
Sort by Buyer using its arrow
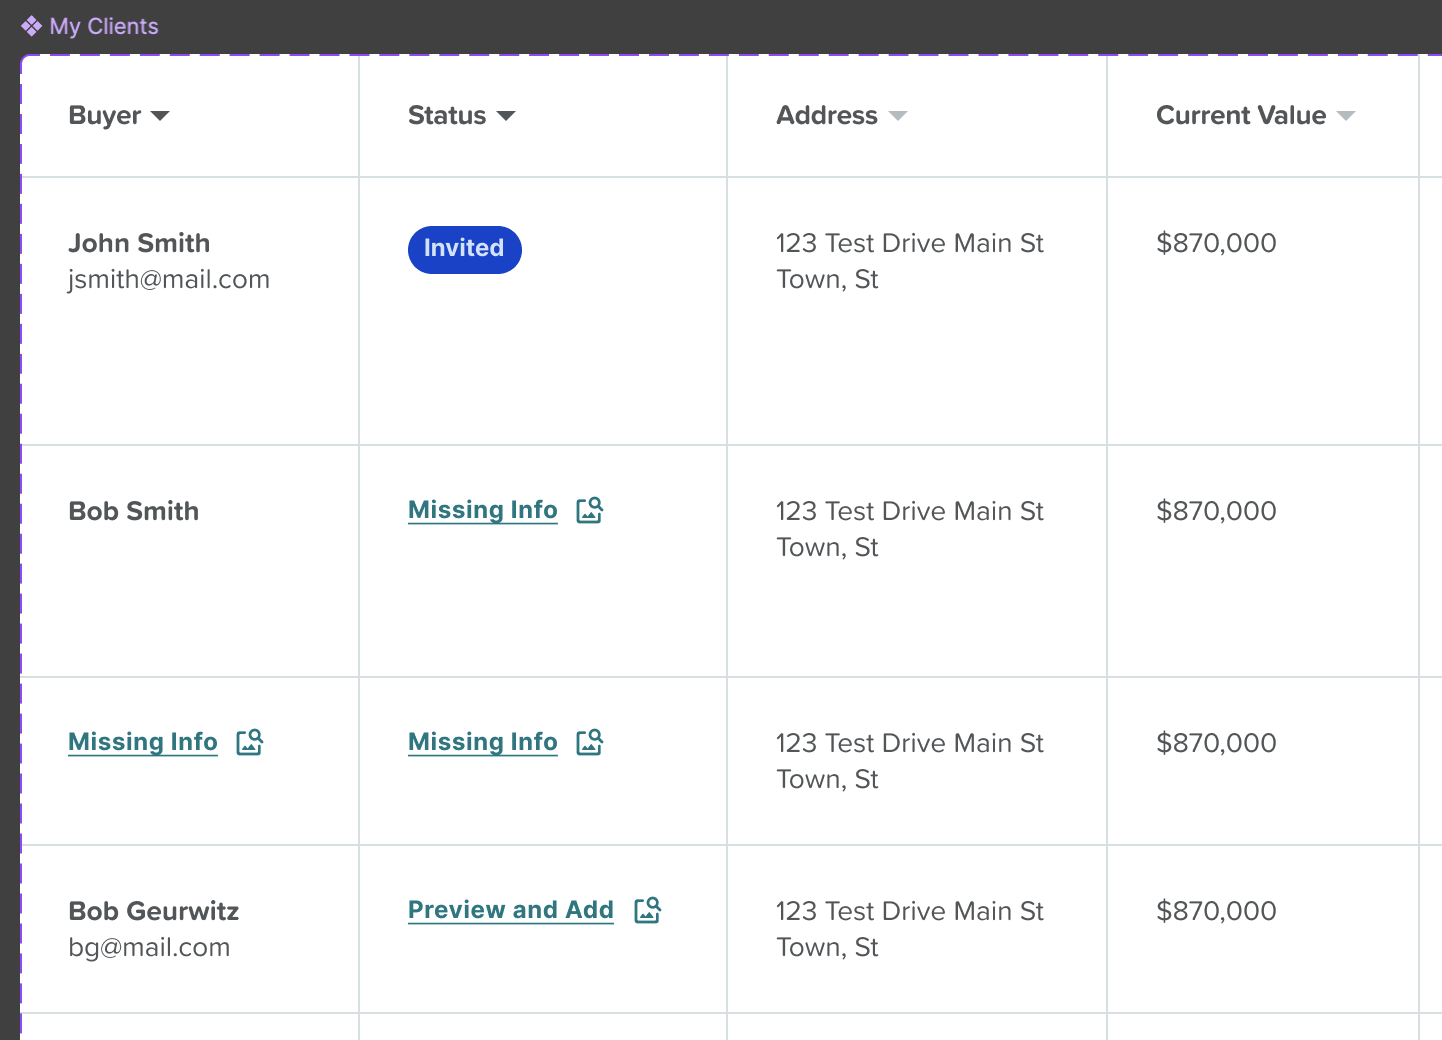160,116
